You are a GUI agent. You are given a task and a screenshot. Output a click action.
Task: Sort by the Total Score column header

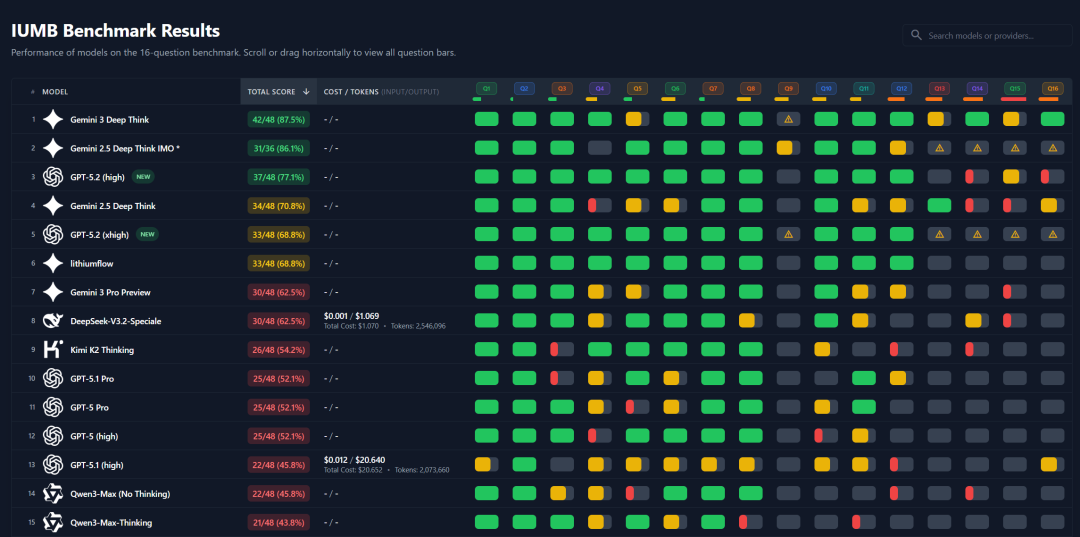coord(279,91)
